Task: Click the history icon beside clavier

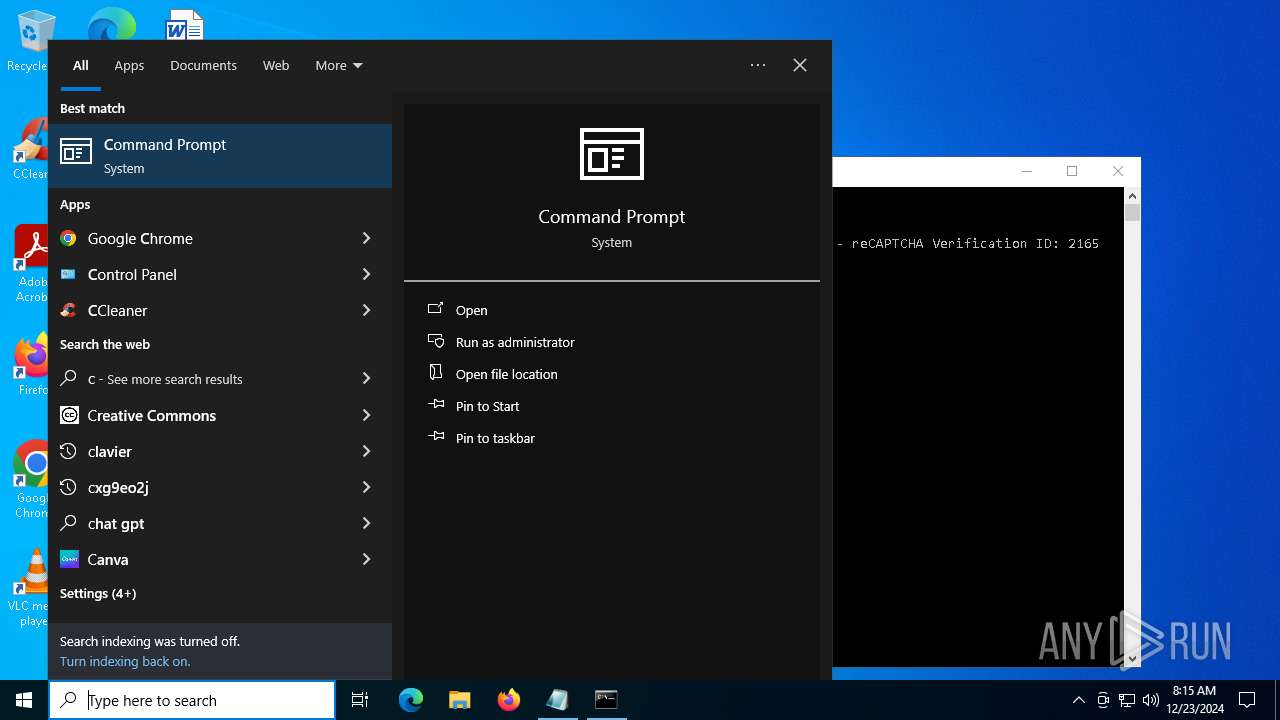Action: point(69,451)
